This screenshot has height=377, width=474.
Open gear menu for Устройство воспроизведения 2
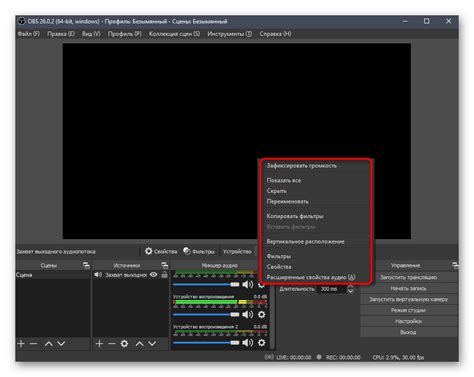click(x=262, y=343)
